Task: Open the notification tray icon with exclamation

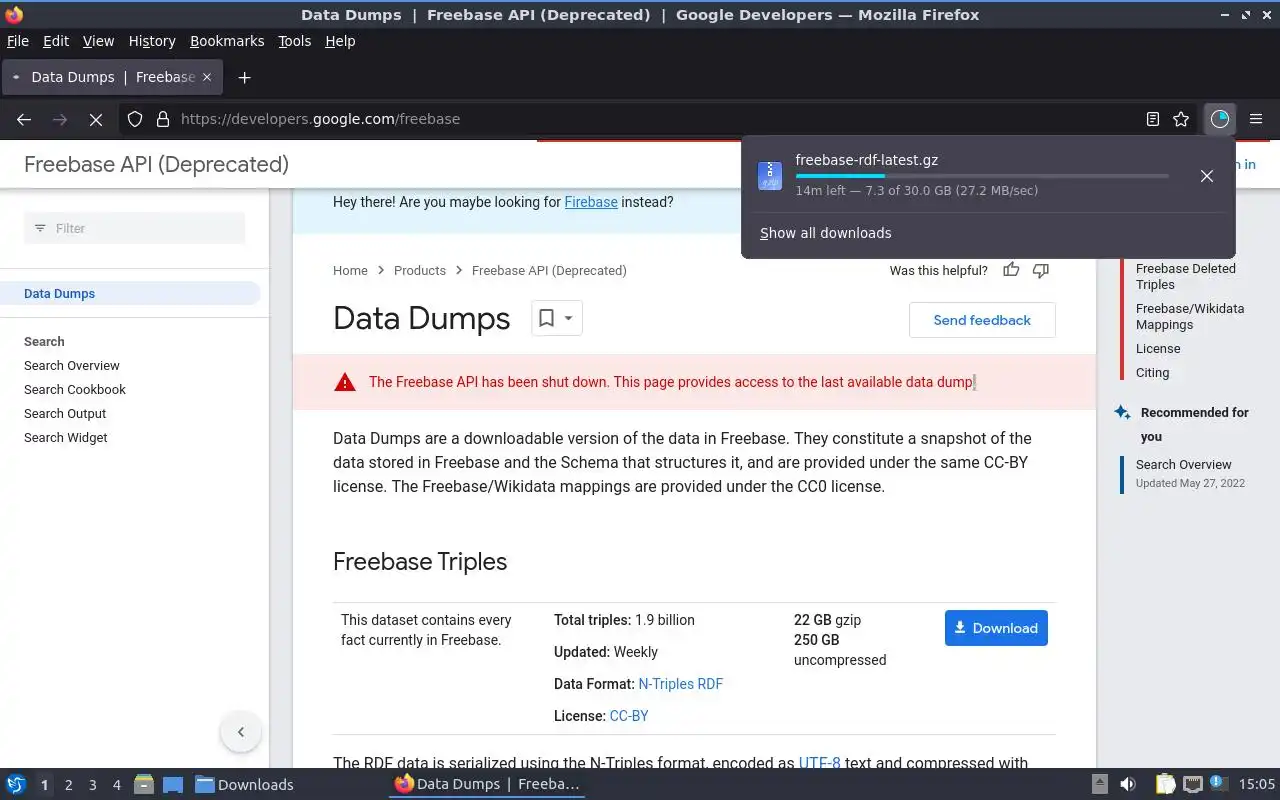Action: pyautogui.click(x=1218, y=783)
